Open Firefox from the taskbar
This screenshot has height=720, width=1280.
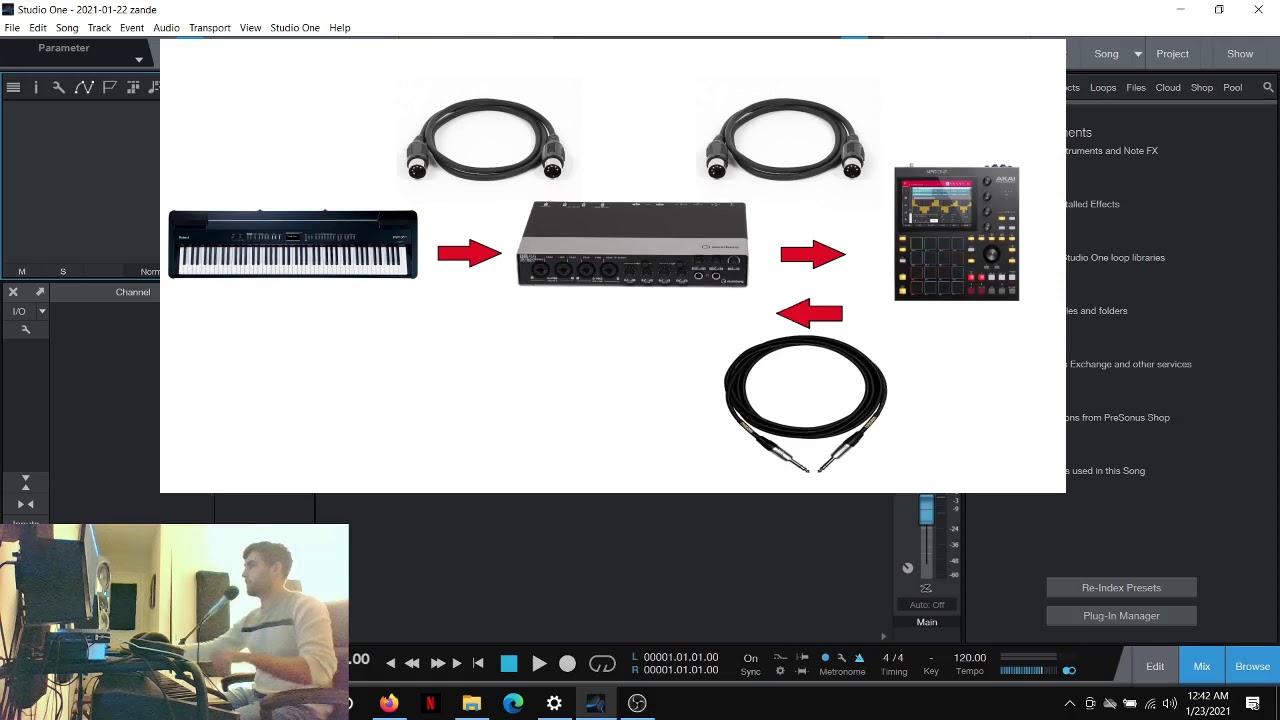tap(389, 703)
